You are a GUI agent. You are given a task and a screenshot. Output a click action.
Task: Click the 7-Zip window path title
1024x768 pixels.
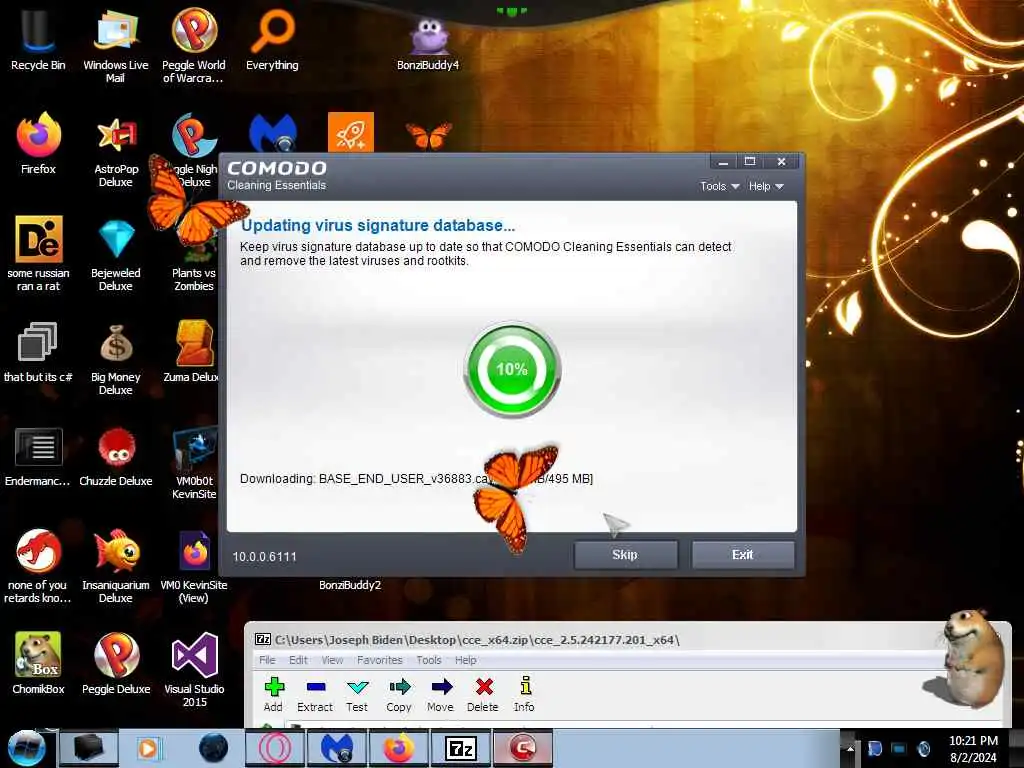coord(477,640)
